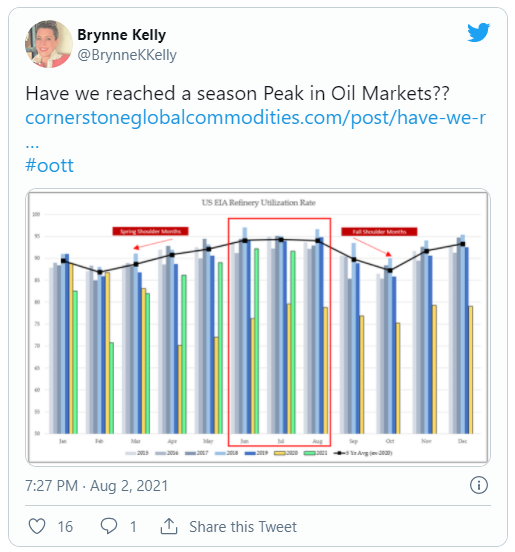Click the Twitter bird logo icon
This screenshot has width=515, height=552.
pyautogui.click(x=478, y=32)
